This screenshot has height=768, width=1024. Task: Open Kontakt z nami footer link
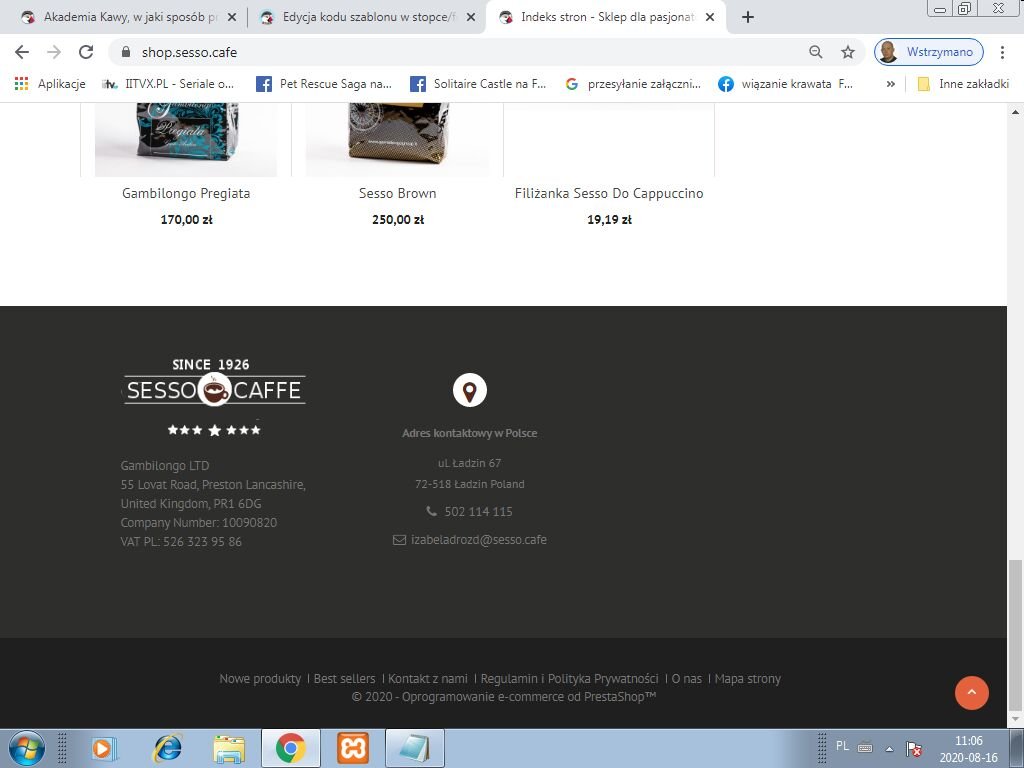tap(428, 679)
